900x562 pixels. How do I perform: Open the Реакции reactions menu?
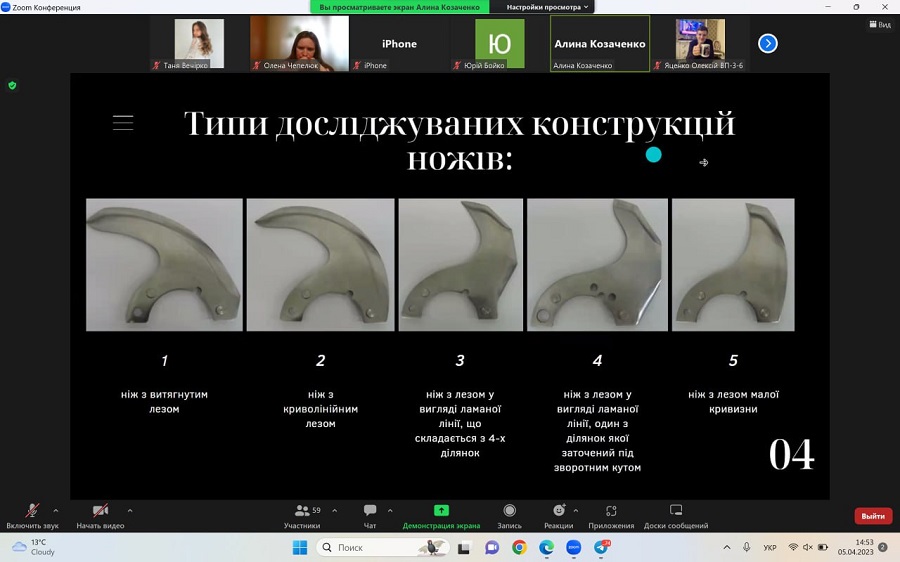click(x=558, y=515)
